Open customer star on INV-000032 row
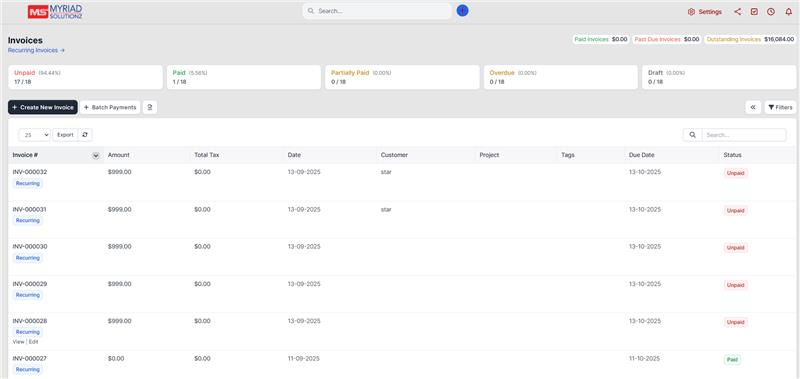The height and width of the screenshot is (379, 800). pos(386,172)
